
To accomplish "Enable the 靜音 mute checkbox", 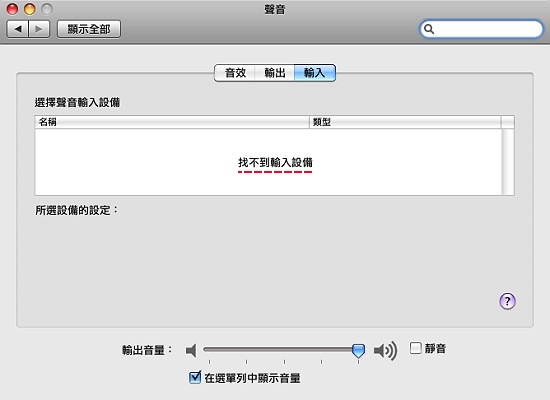I will click(416, 348).
